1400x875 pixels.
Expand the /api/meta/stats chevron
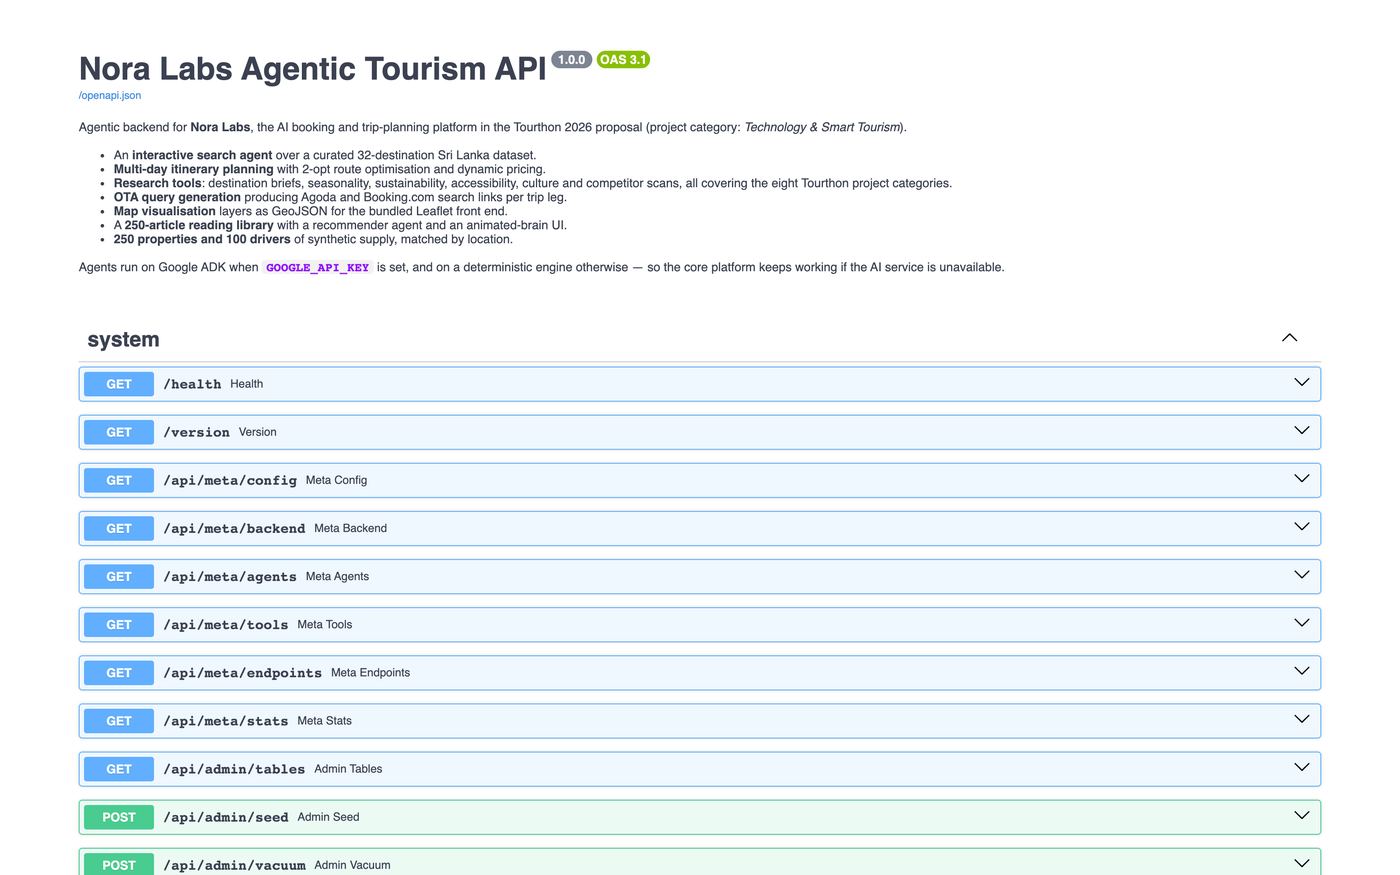click(x=1301, y=719)
